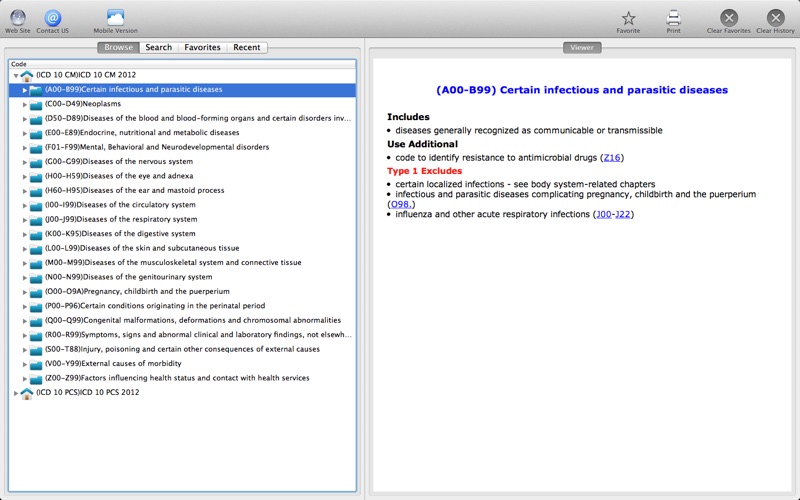
Task: Open the Recent tab
Action: [x=247, y=47]
